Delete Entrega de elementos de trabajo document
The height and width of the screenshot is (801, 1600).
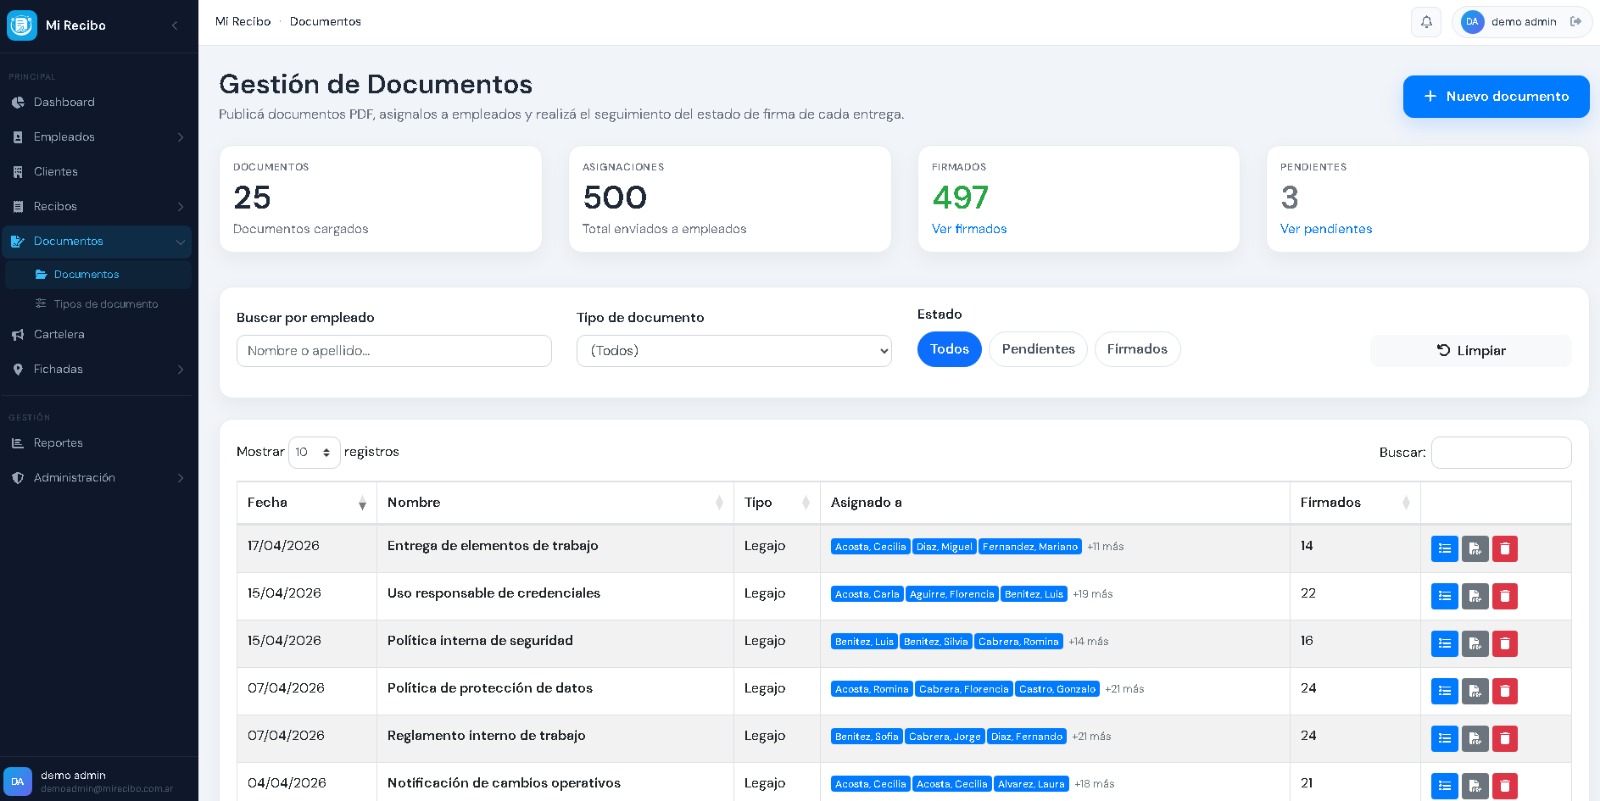pos(1505,549)
